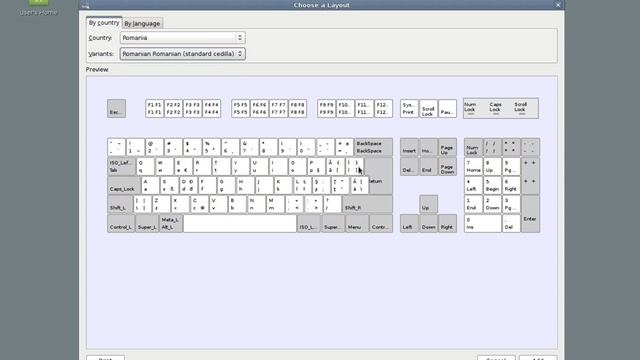Click the Left arrow key beside Down
The image size is (640, 360).
tap(409, 224)
